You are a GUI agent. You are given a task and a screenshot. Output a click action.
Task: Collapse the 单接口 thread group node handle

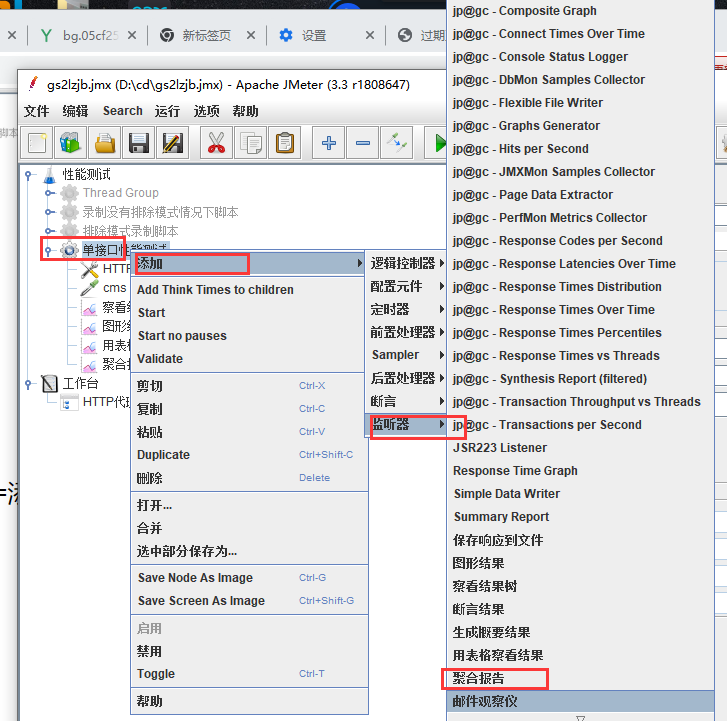click(48, 250)
